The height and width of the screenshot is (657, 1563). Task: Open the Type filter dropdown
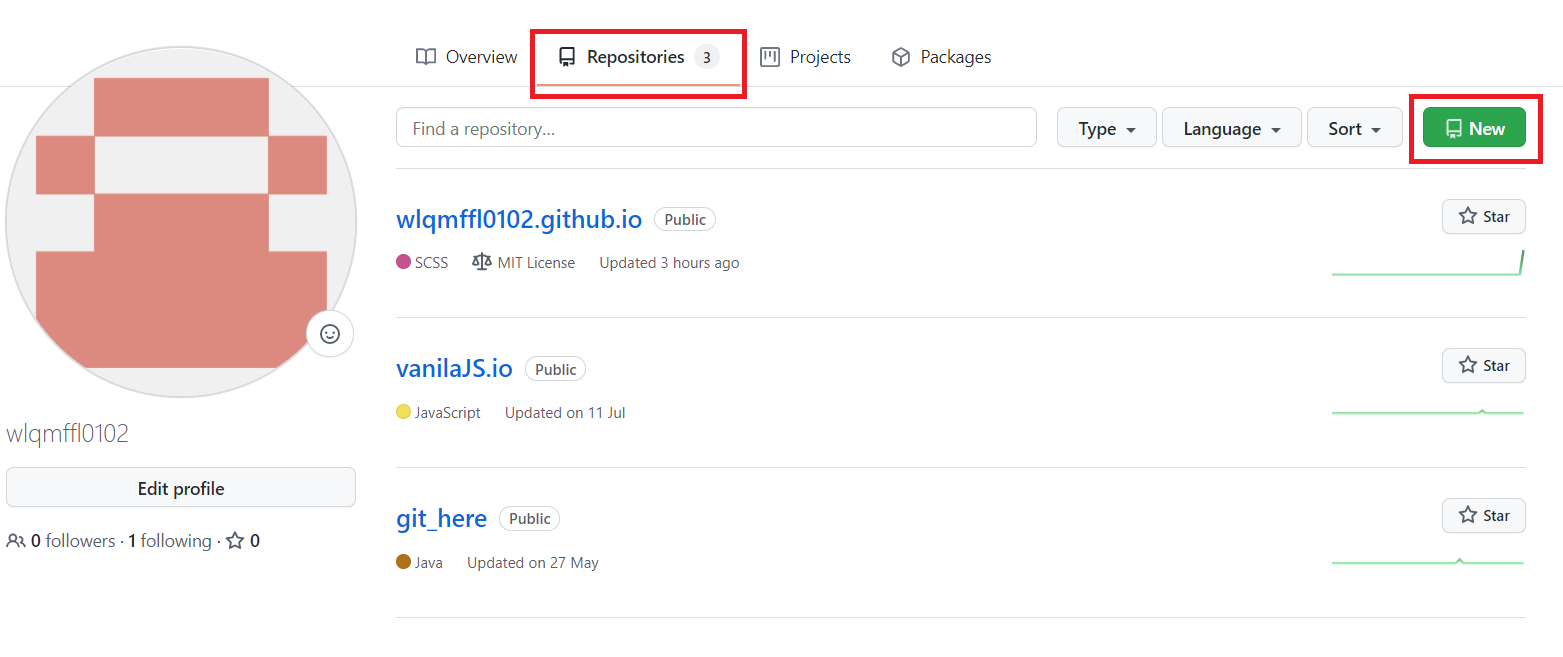pos(1106,128)
